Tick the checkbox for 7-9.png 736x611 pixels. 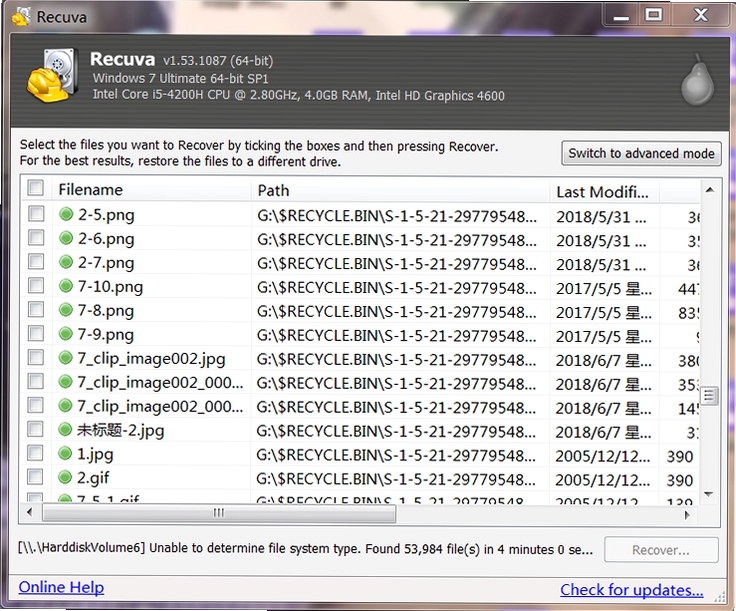coord(36,333)
